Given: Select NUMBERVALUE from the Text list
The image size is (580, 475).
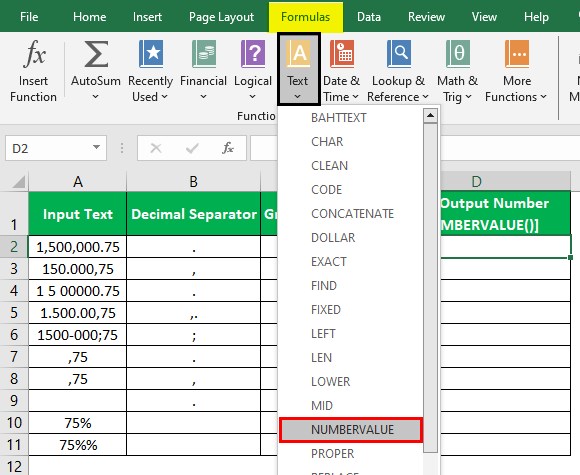Looking at the screenshot, I should click(x=351, y=430).
